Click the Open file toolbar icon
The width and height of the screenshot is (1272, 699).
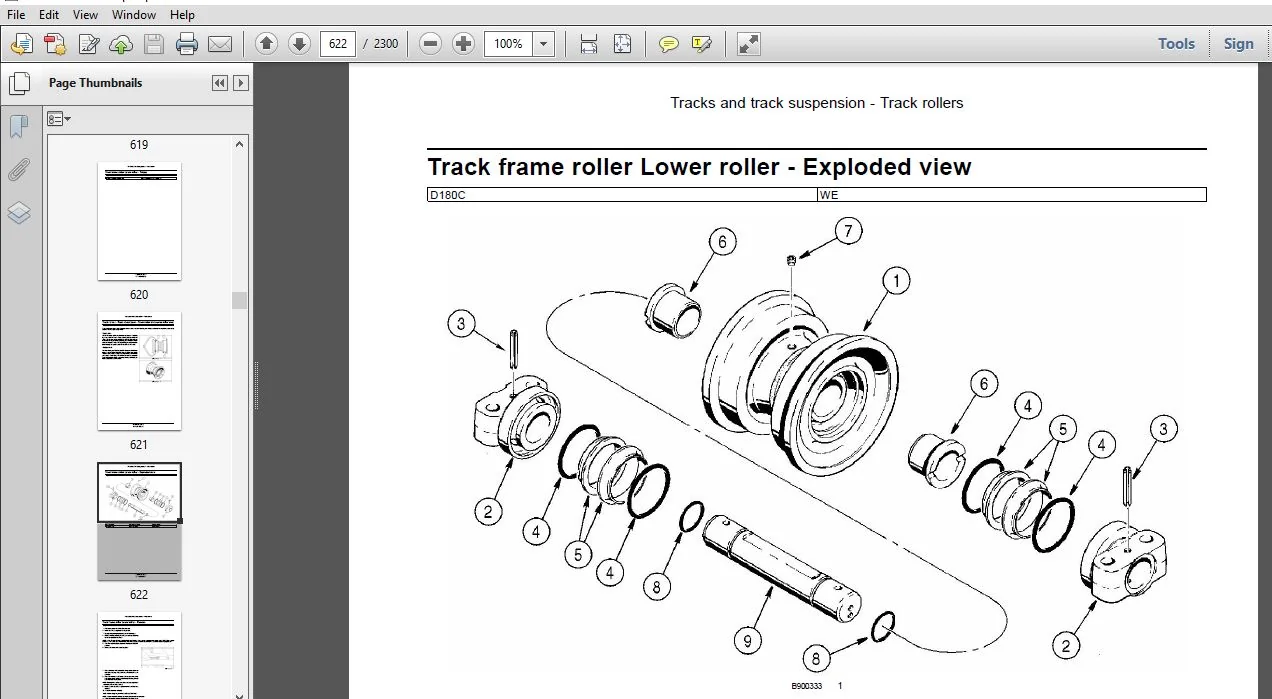[x=22, y=44]
